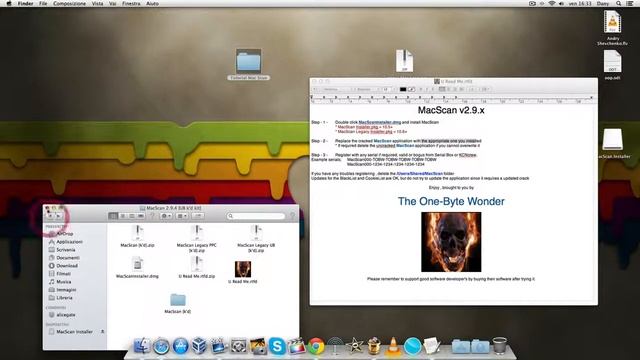The height and width of the screenshot is (360, 640).
Task: Select the .odt document on desktop
Action: pyautogui.click(x=612, y=61)
